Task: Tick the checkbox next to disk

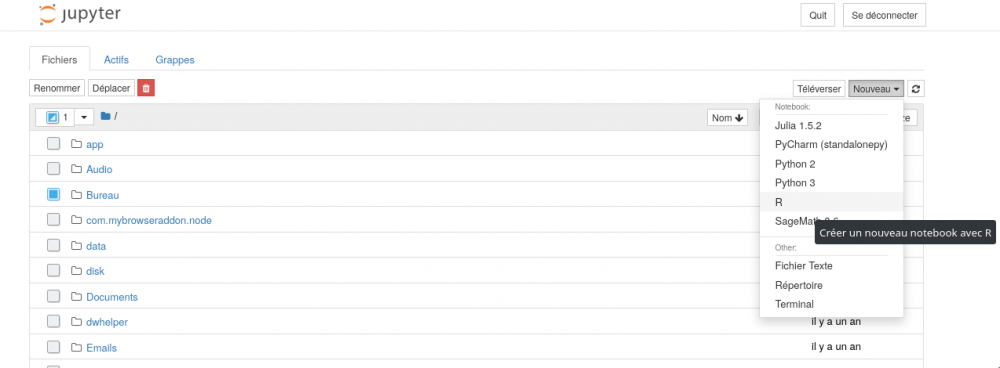Action: pos(54,270)
